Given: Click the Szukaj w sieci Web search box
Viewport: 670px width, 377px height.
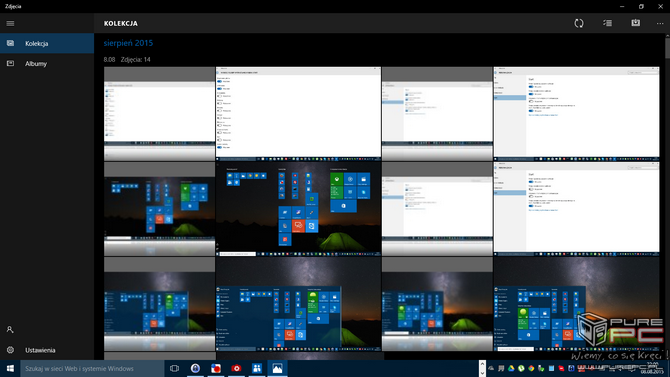Looking at the screenshot, I should [92, 368].
